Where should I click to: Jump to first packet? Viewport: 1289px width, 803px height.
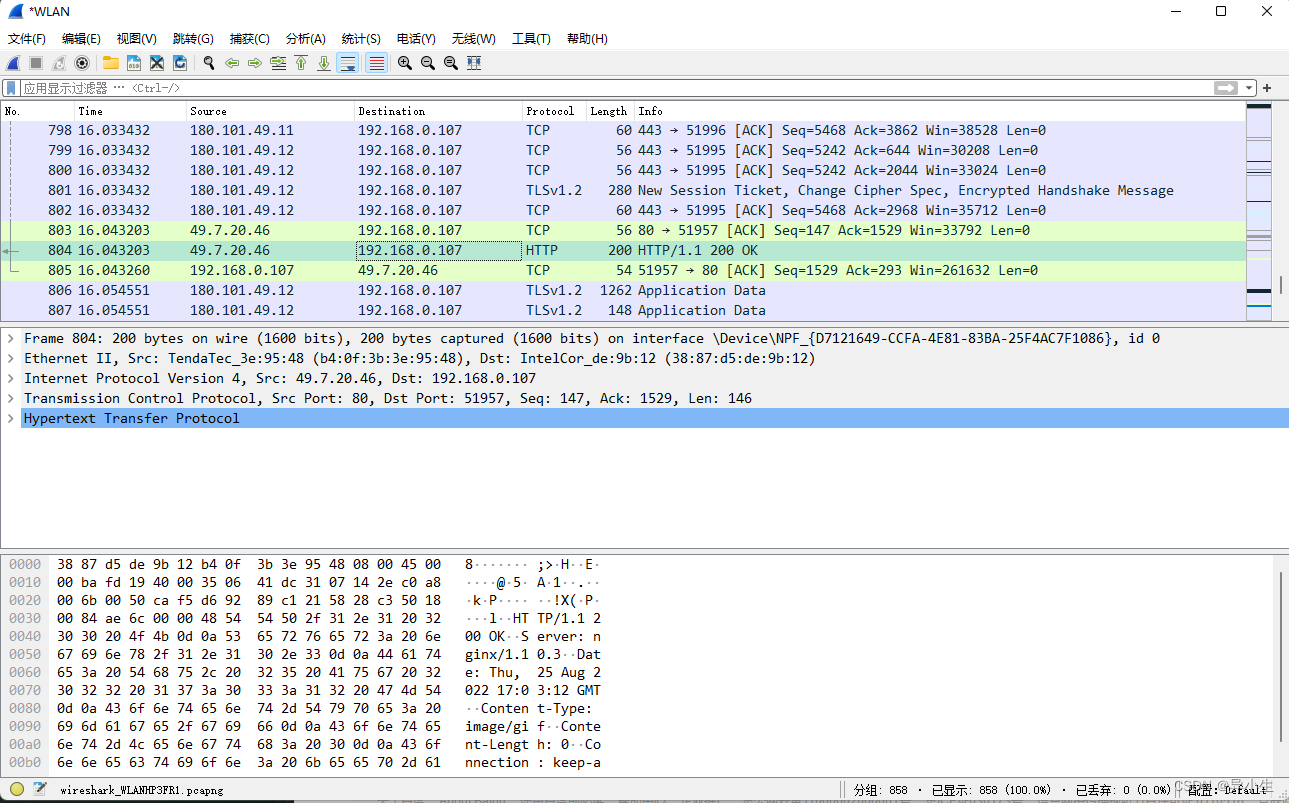301,63
